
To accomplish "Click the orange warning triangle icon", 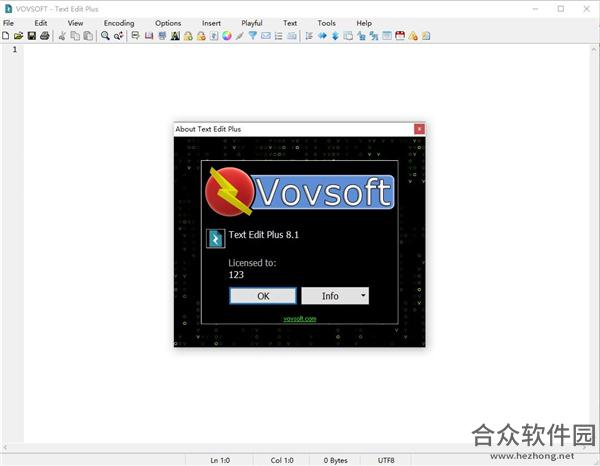I will [x=413, y=36].
